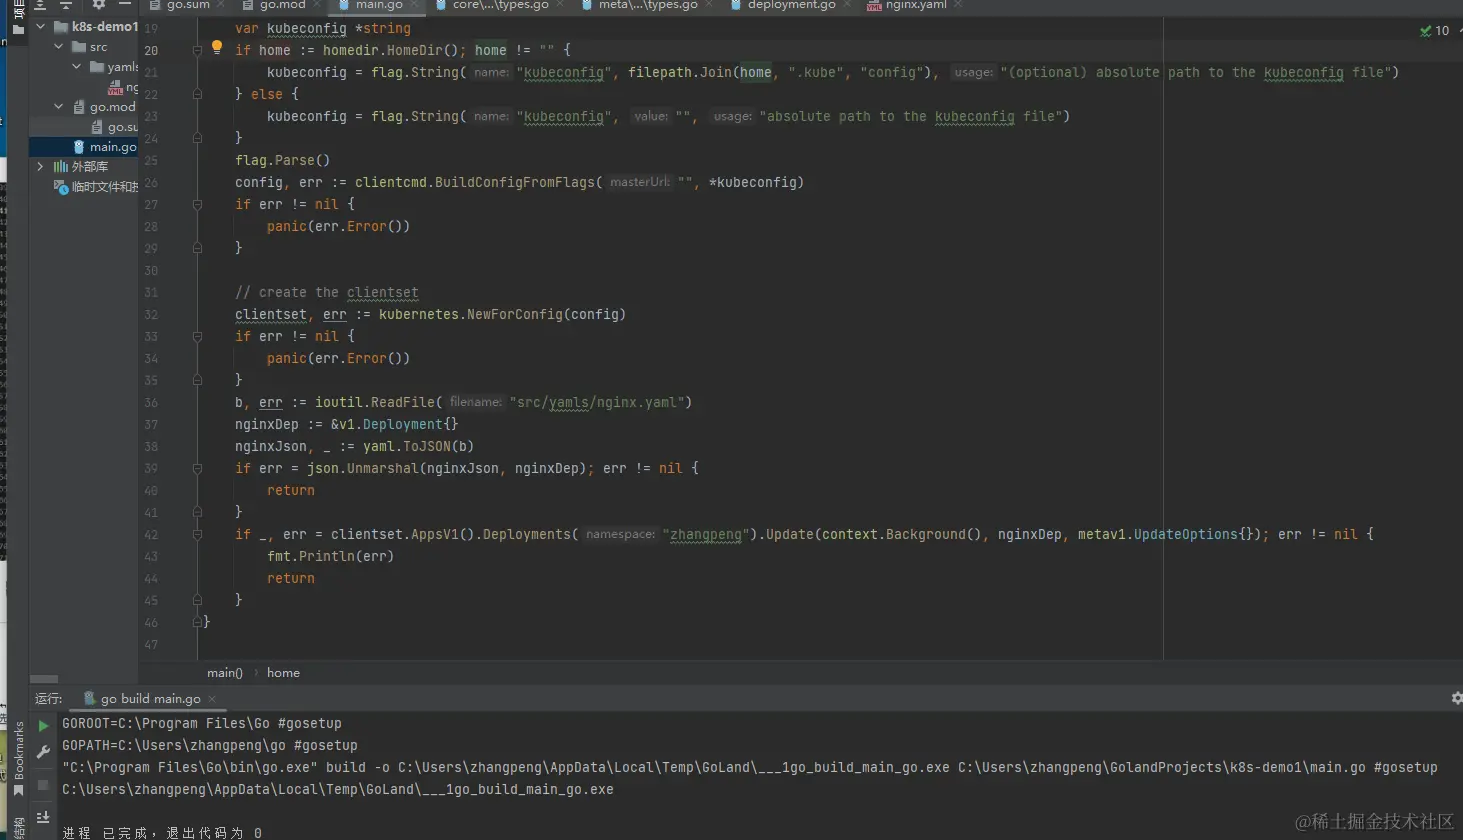Collapse the yamls folder node
The image size is (1463, 840).
tap(77, 67)
